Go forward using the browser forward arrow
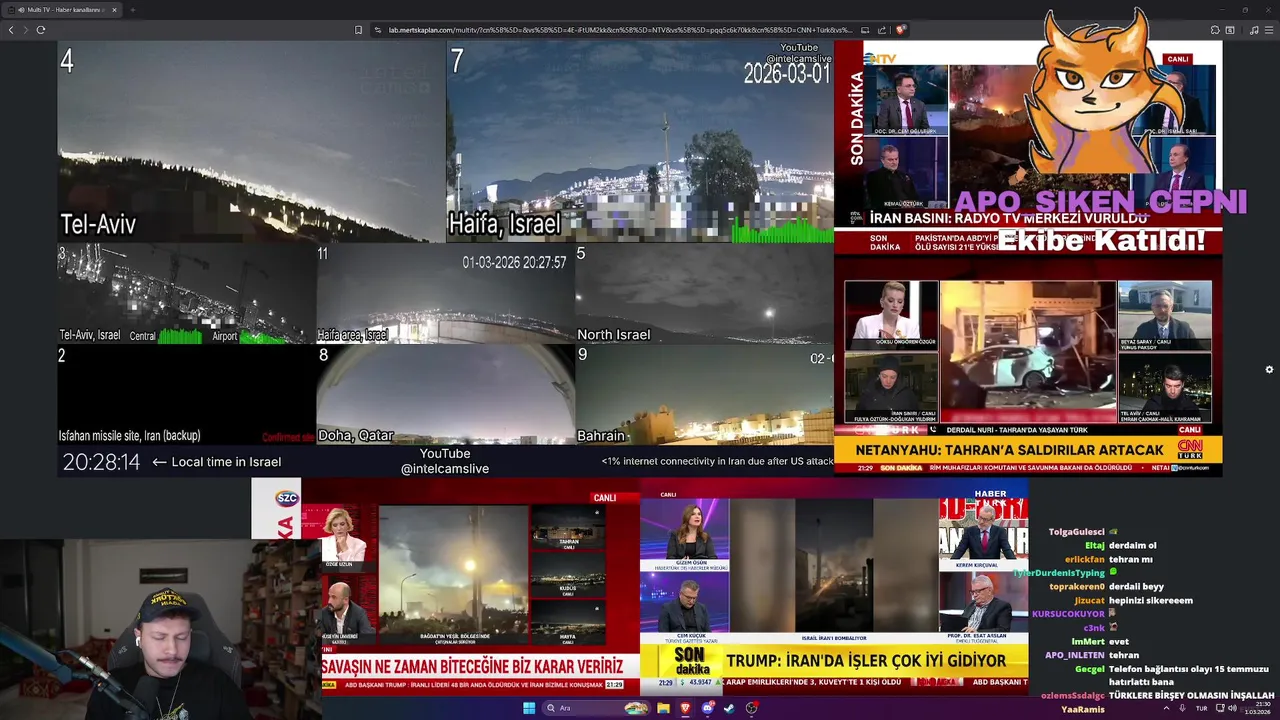The image size is (1280, 720). point(25,30)
